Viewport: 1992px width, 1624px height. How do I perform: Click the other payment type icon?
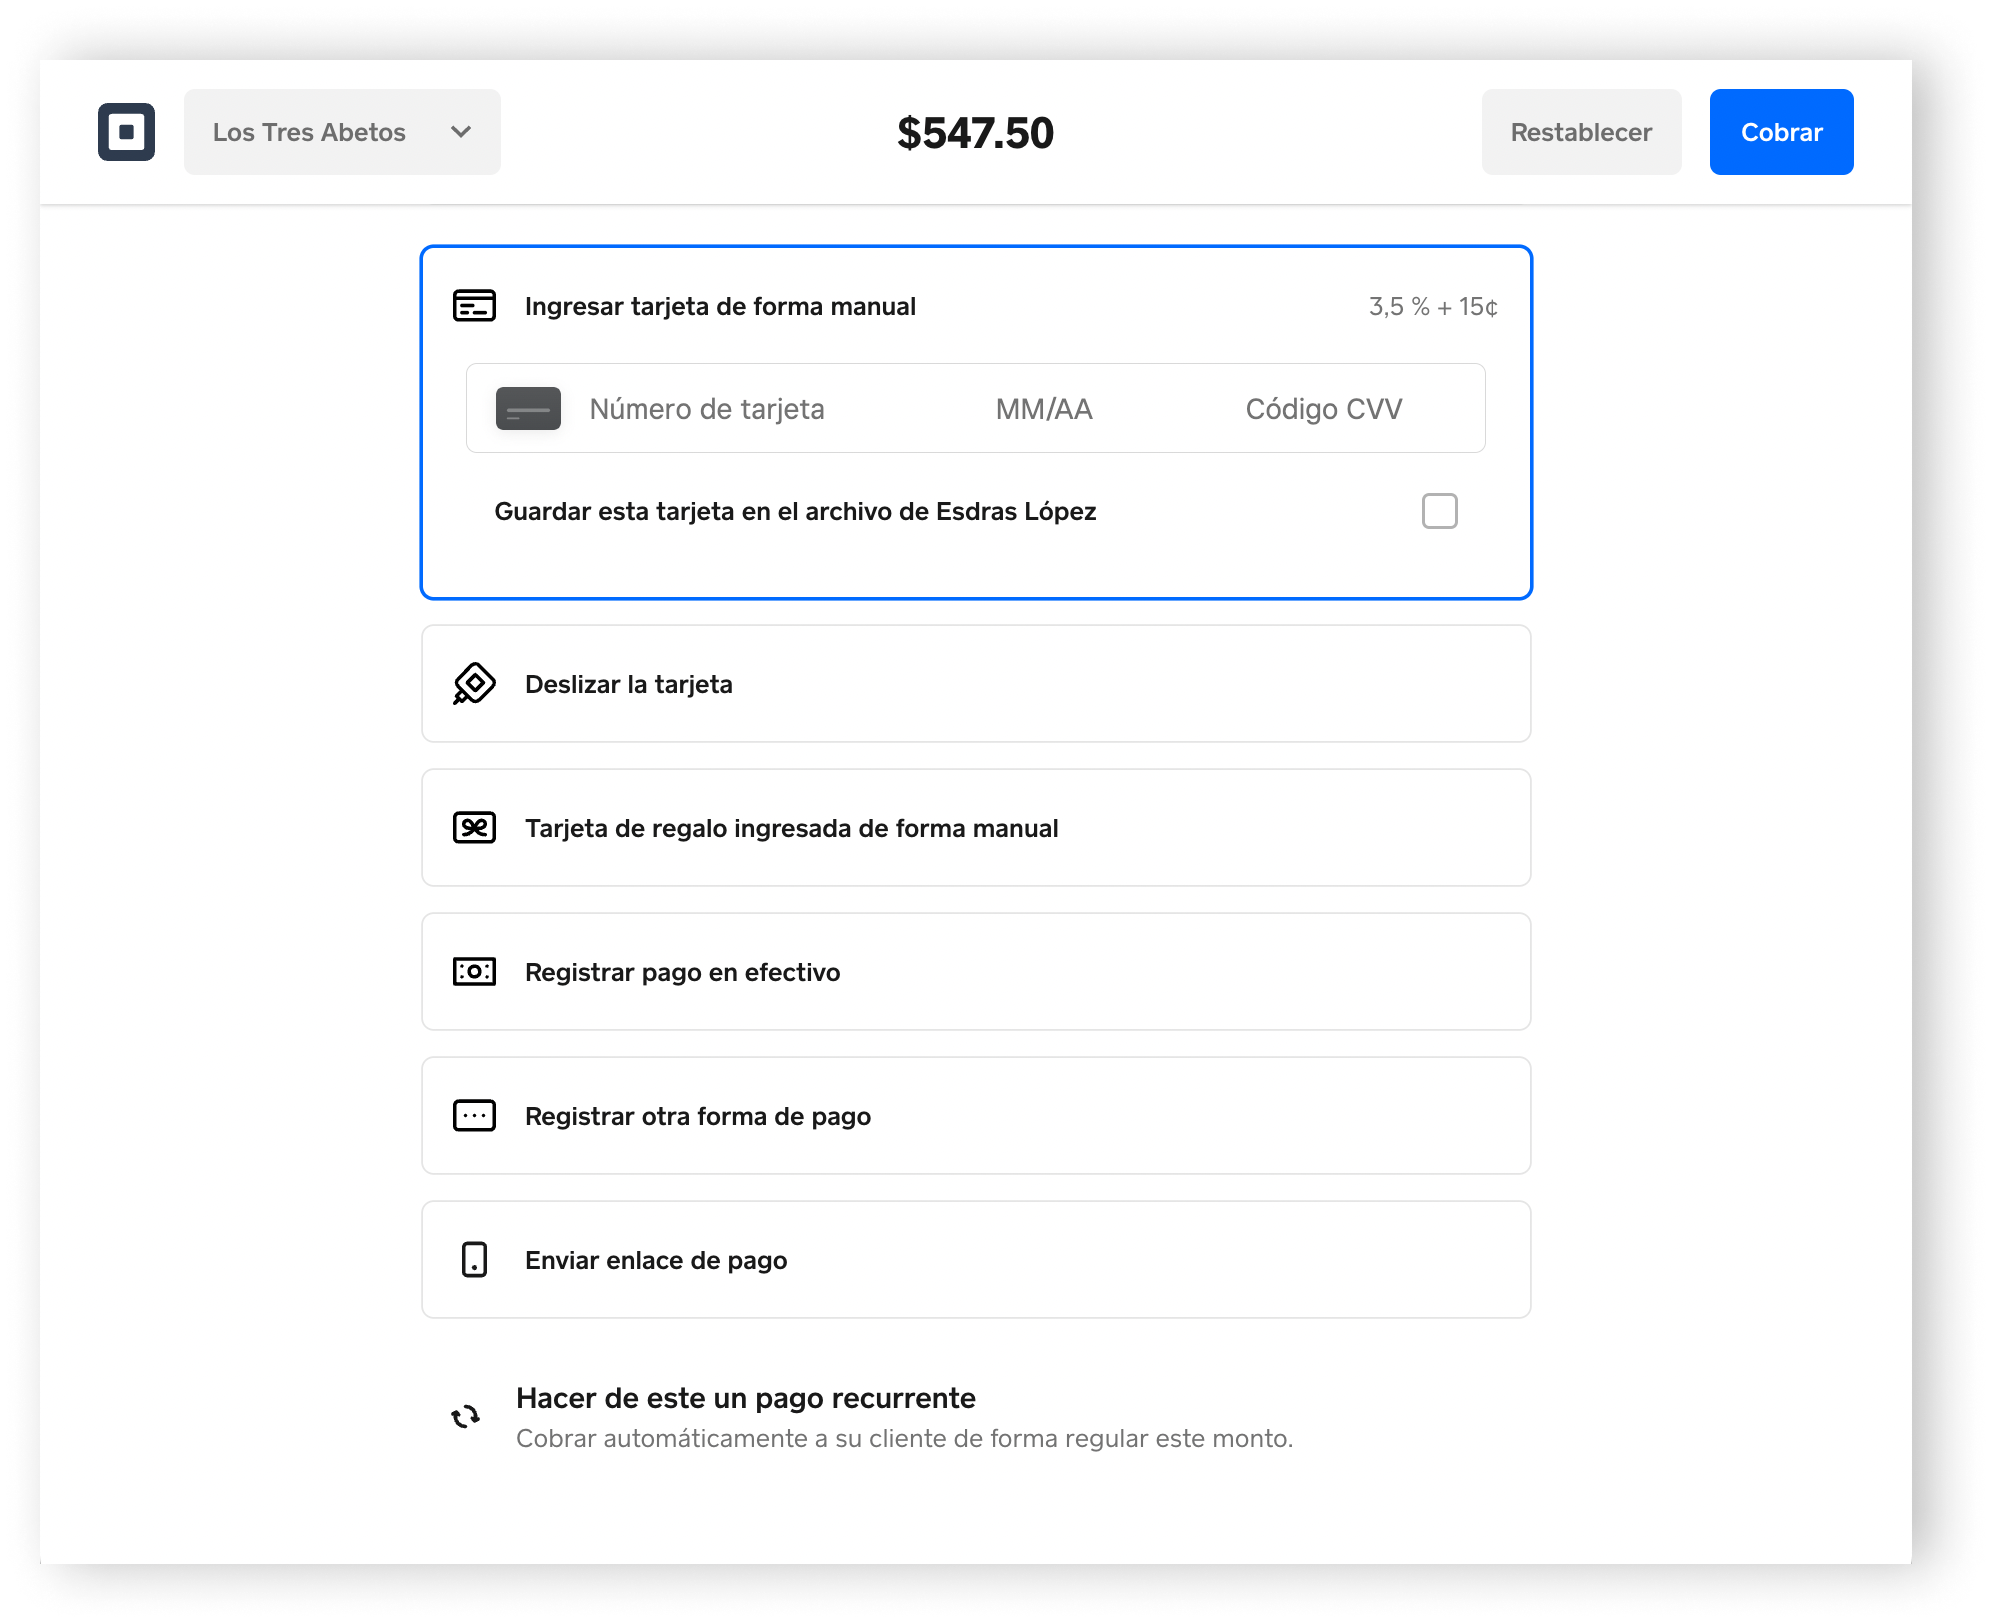pyautogui.click(x=474, y=1116)
